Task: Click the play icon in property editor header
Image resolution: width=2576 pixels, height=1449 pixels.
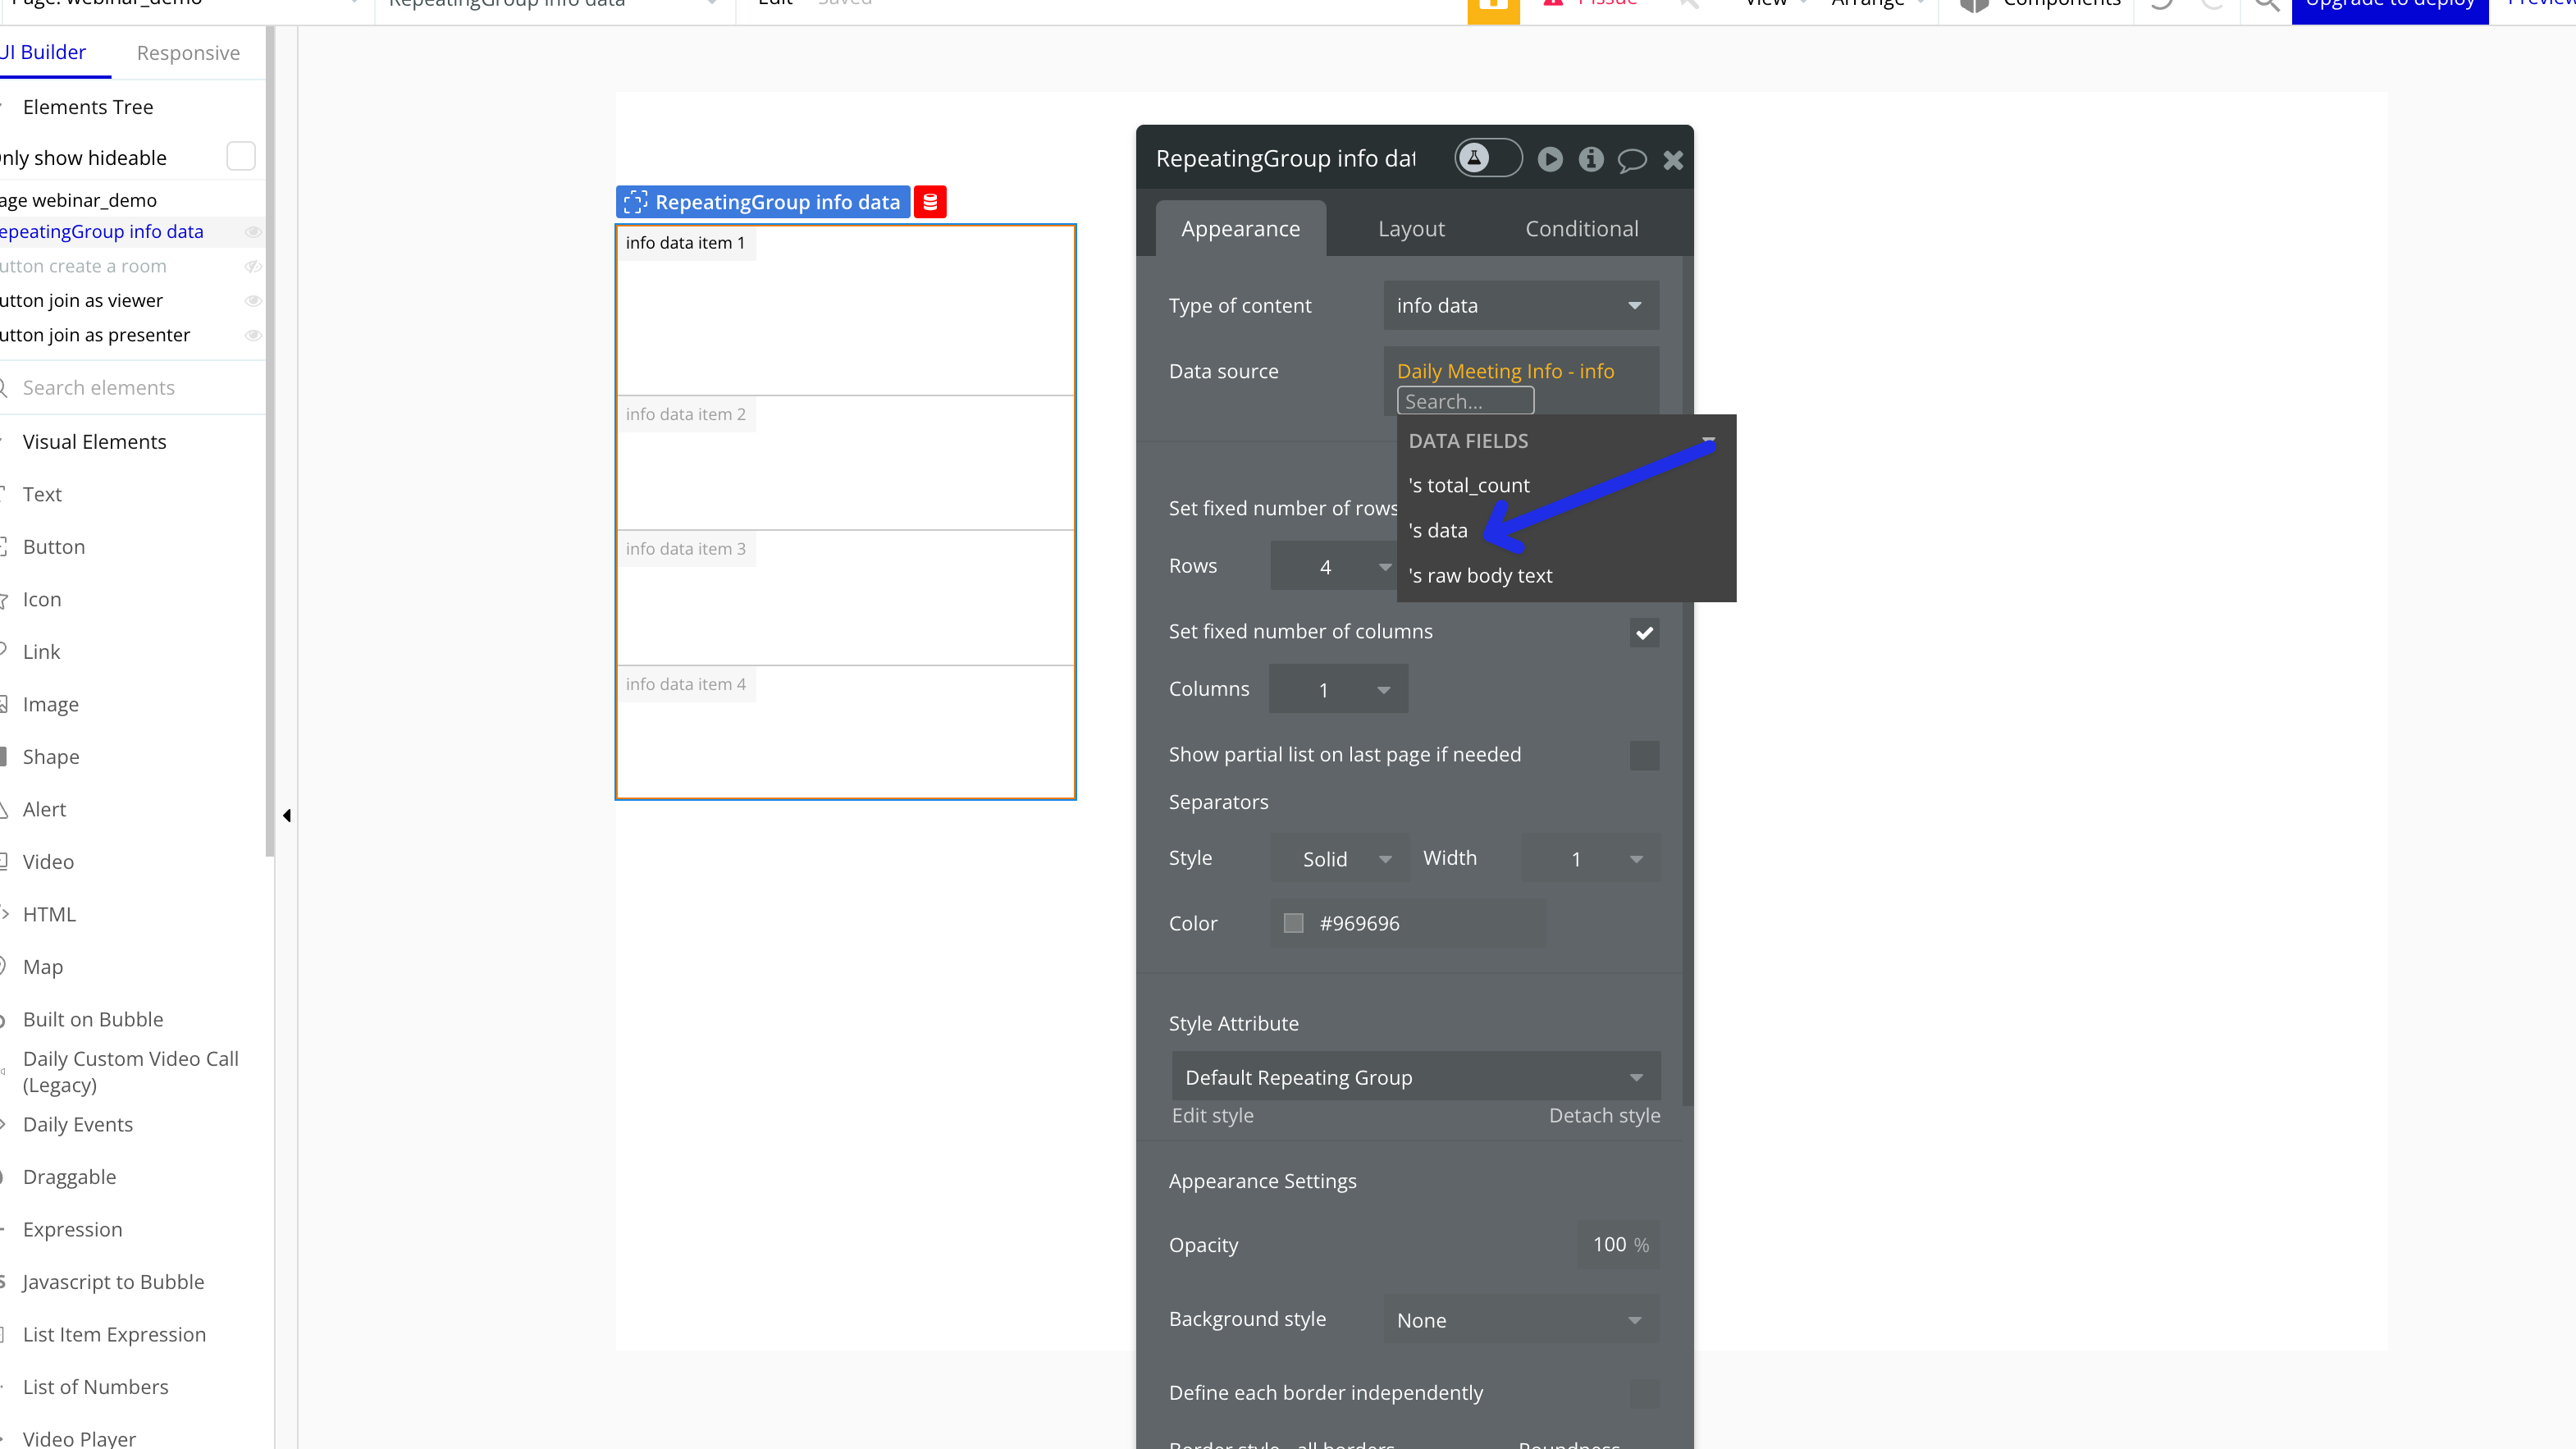Action: pyautogui.click(x=1550, y=159)
